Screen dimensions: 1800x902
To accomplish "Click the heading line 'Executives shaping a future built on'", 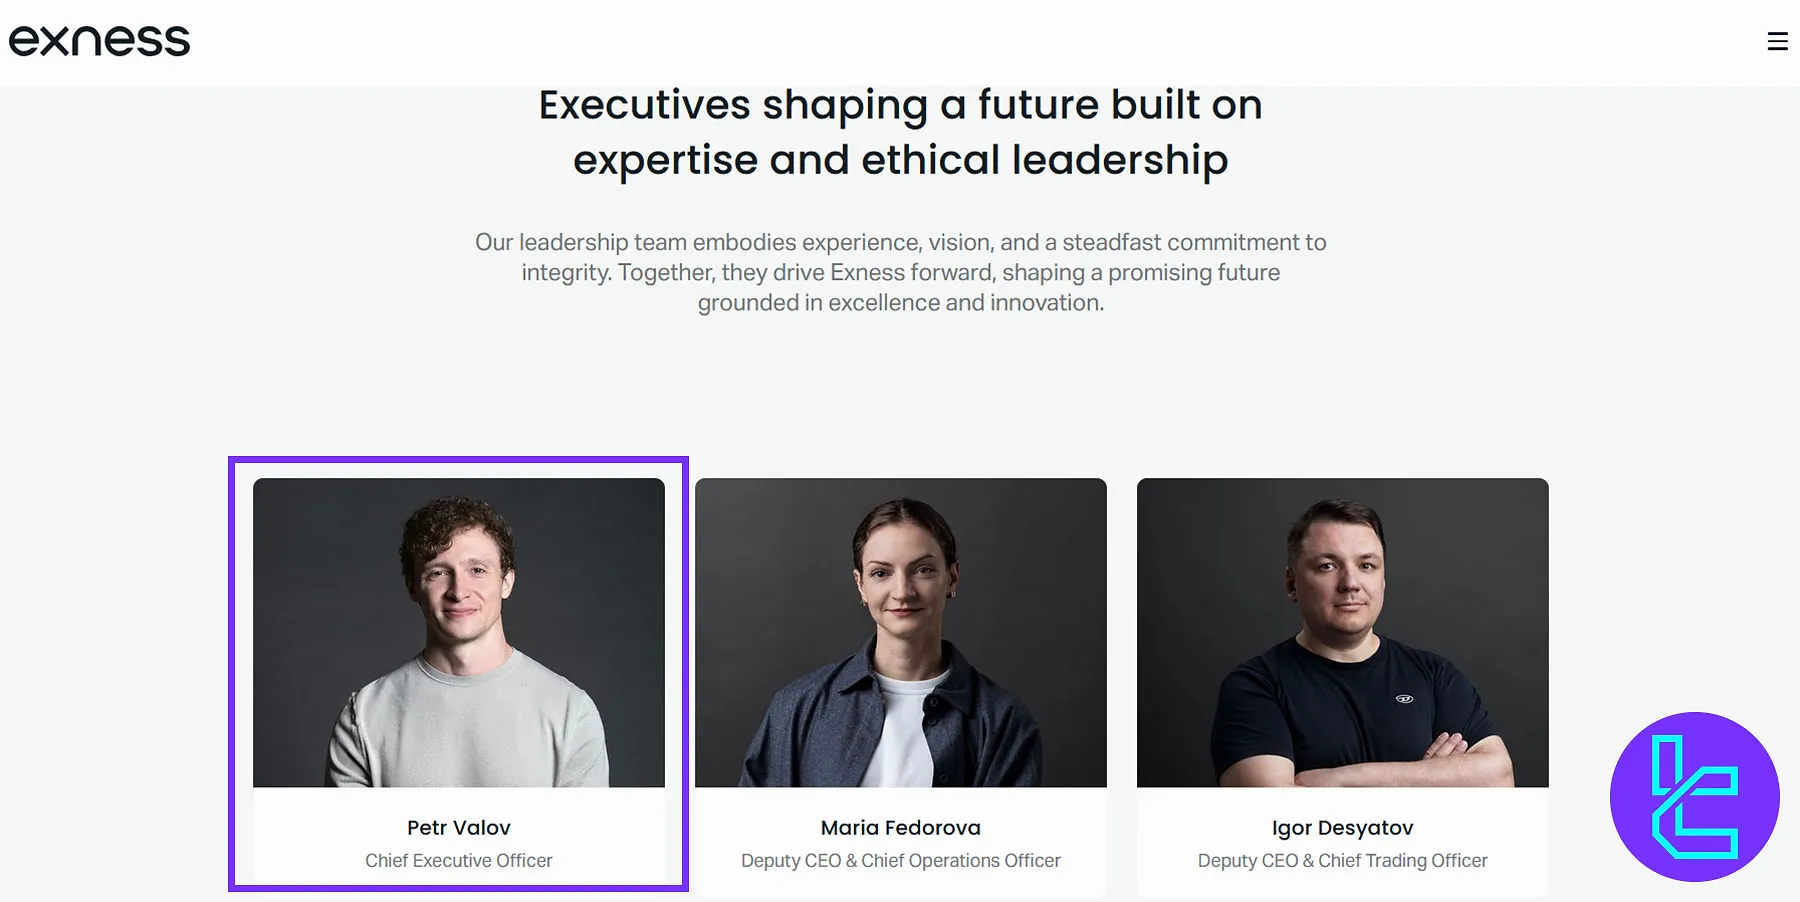I will (x=900, y=105).
